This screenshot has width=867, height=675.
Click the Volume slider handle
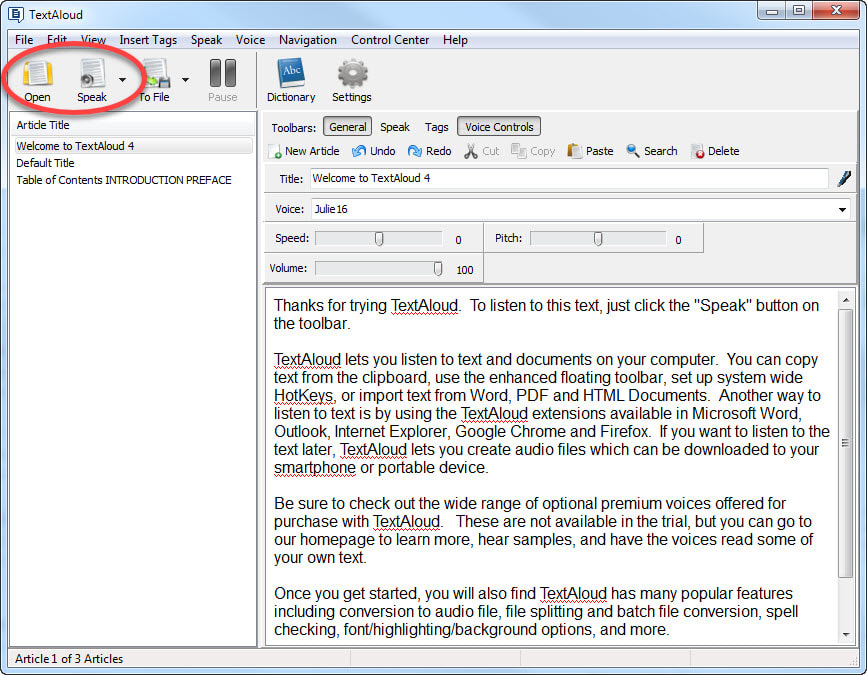click(x=438, y=268)
